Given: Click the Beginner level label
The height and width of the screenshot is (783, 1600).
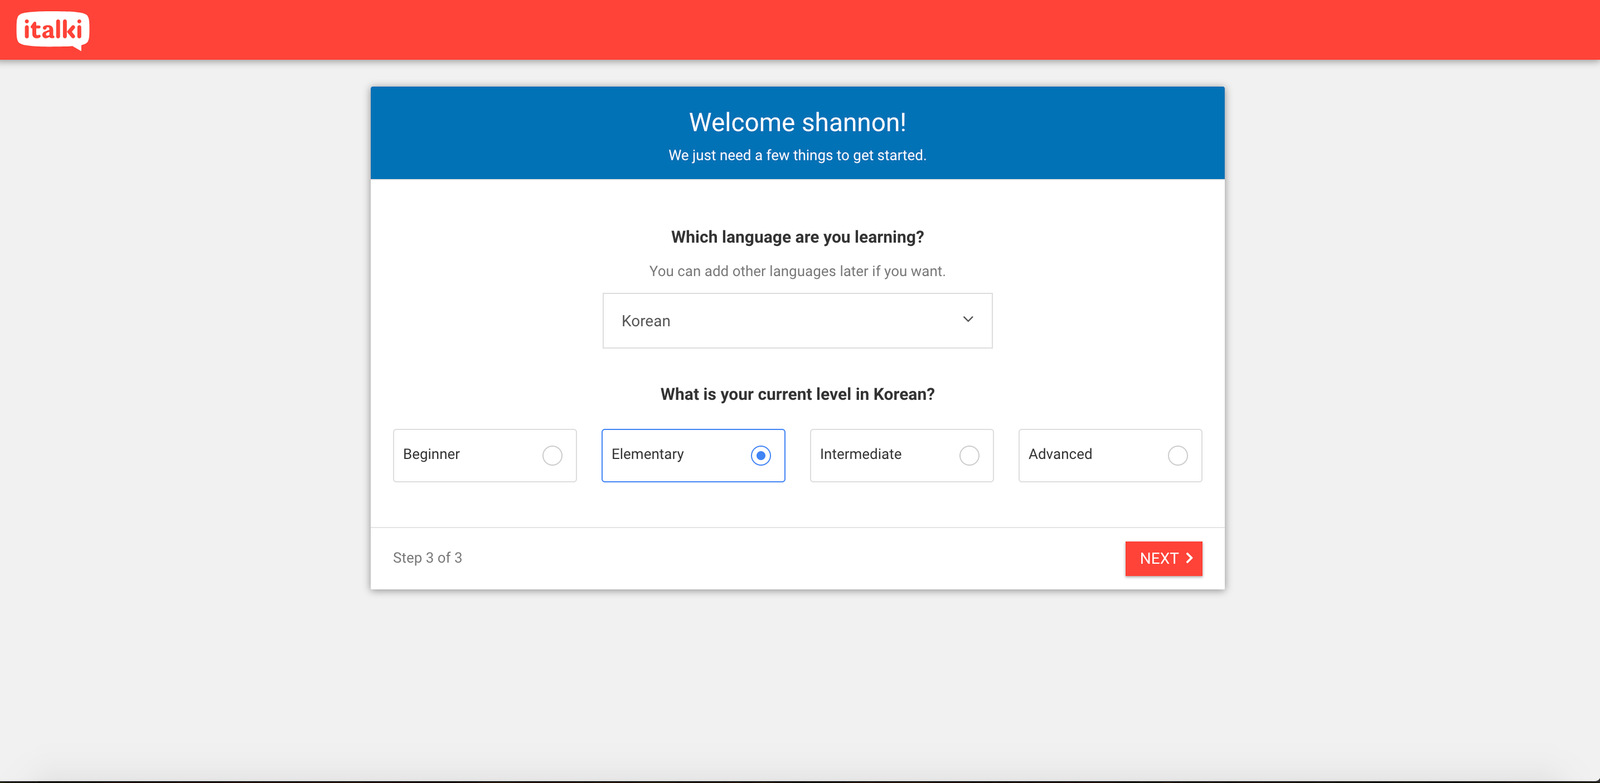Looking at the screenshot, I should [431, 454].
